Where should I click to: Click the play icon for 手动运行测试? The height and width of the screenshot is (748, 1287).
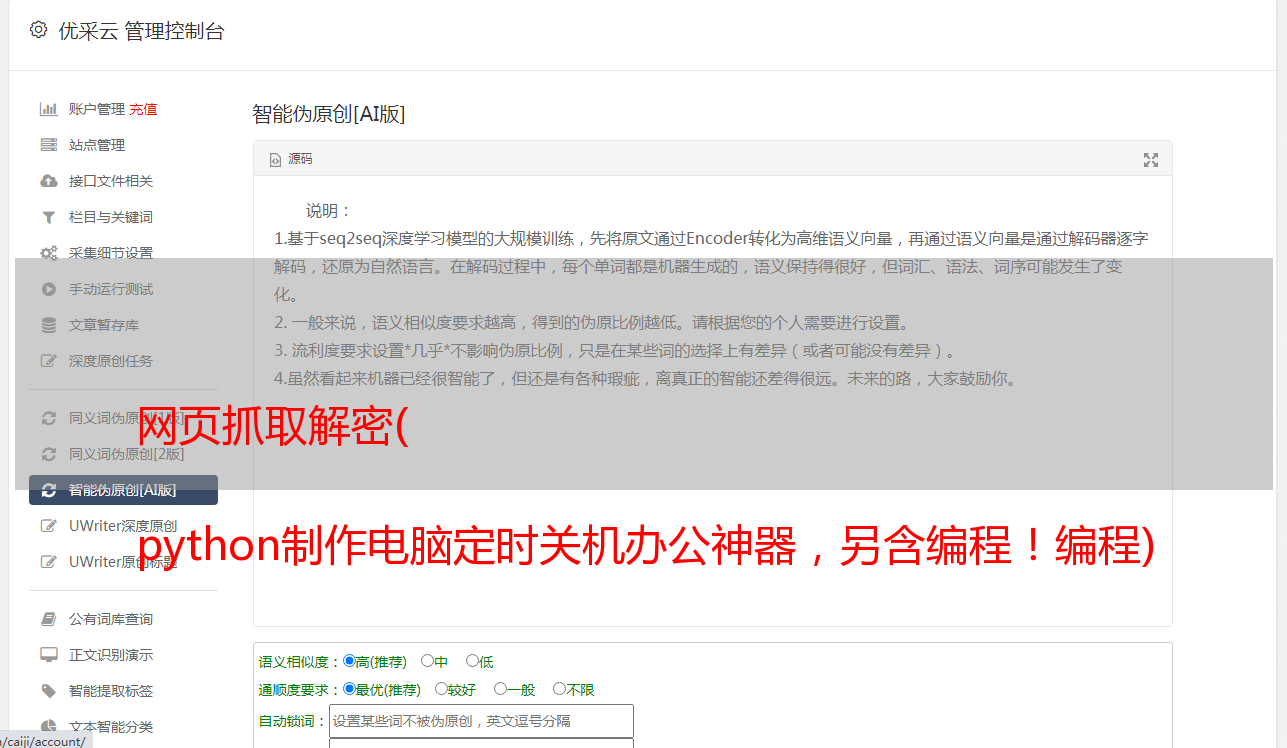pyautogui.click(x=48, y=289)
